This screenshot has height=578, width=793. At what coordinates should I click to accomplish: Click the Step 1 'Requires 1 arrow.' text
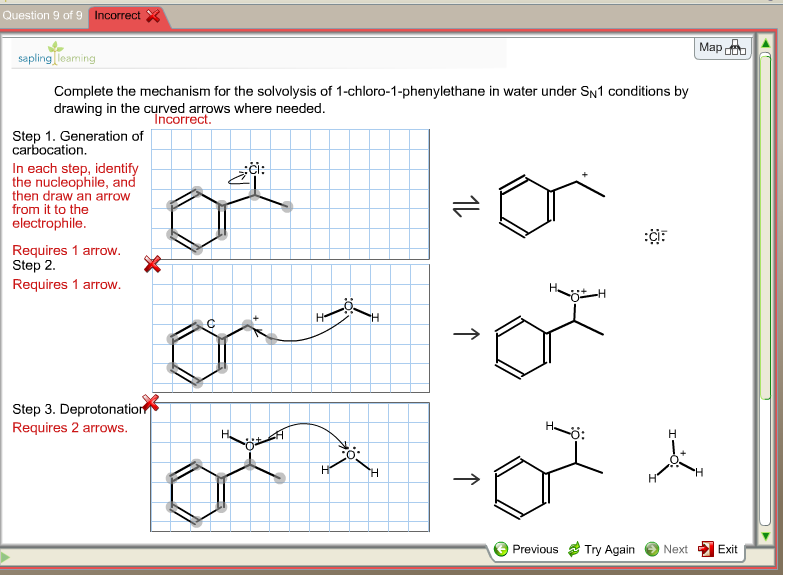click(x=67, y=250)
